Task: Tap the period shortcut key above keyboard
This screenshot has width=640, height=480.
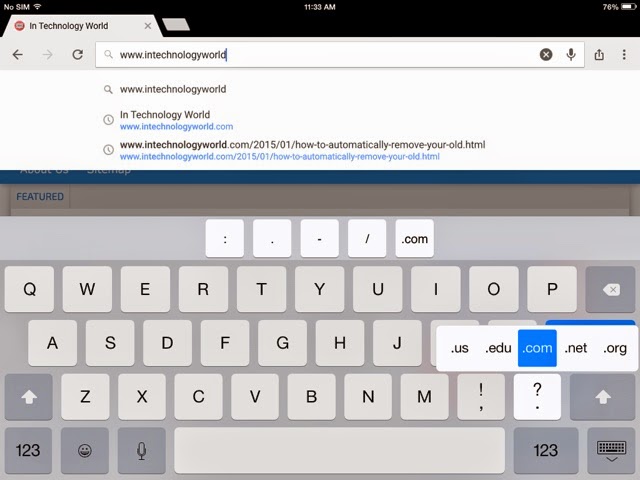Action: click(272, 238)
